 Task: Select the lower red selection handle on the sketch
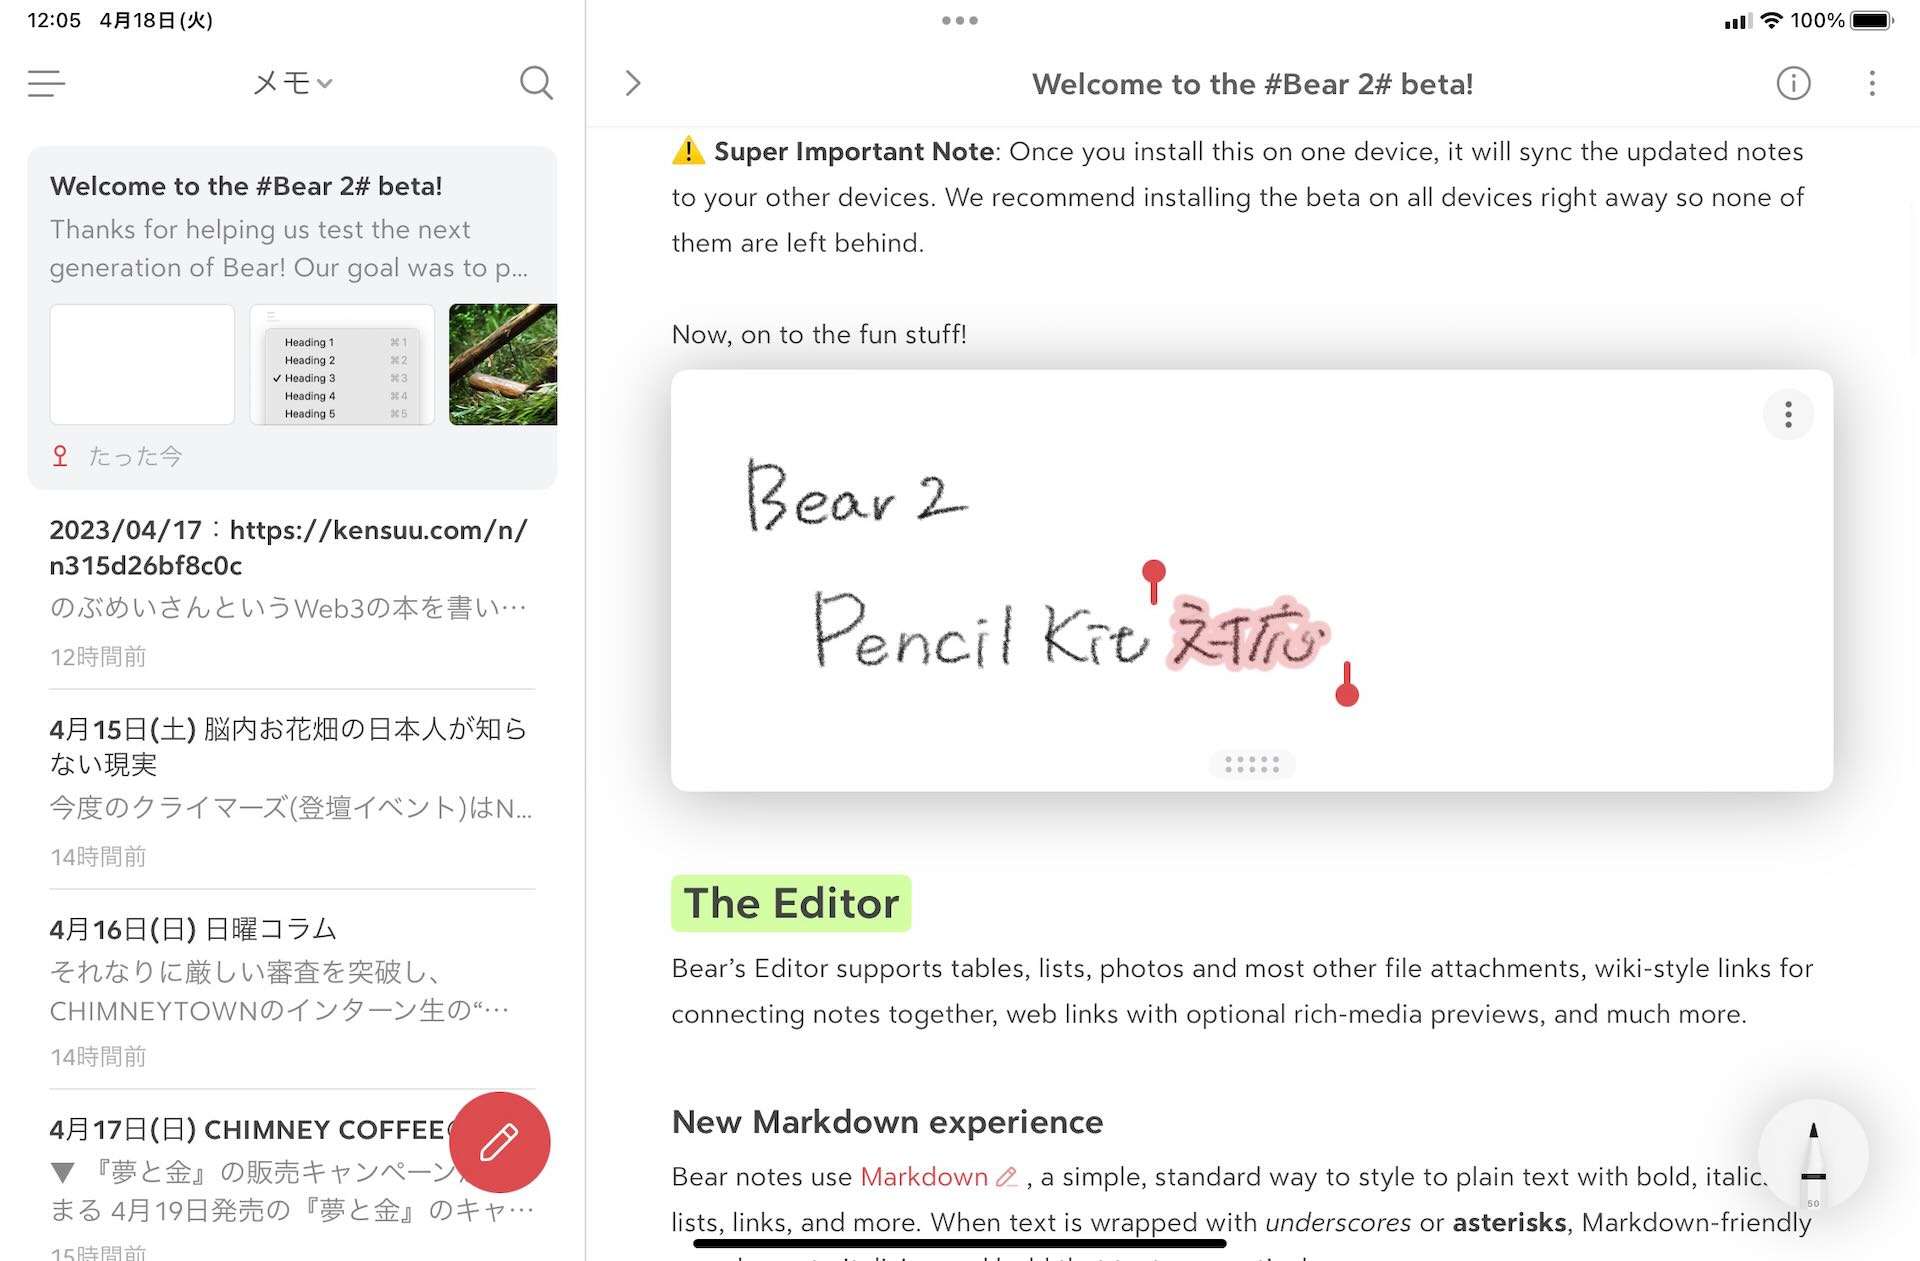click(x=1347, y=685)
